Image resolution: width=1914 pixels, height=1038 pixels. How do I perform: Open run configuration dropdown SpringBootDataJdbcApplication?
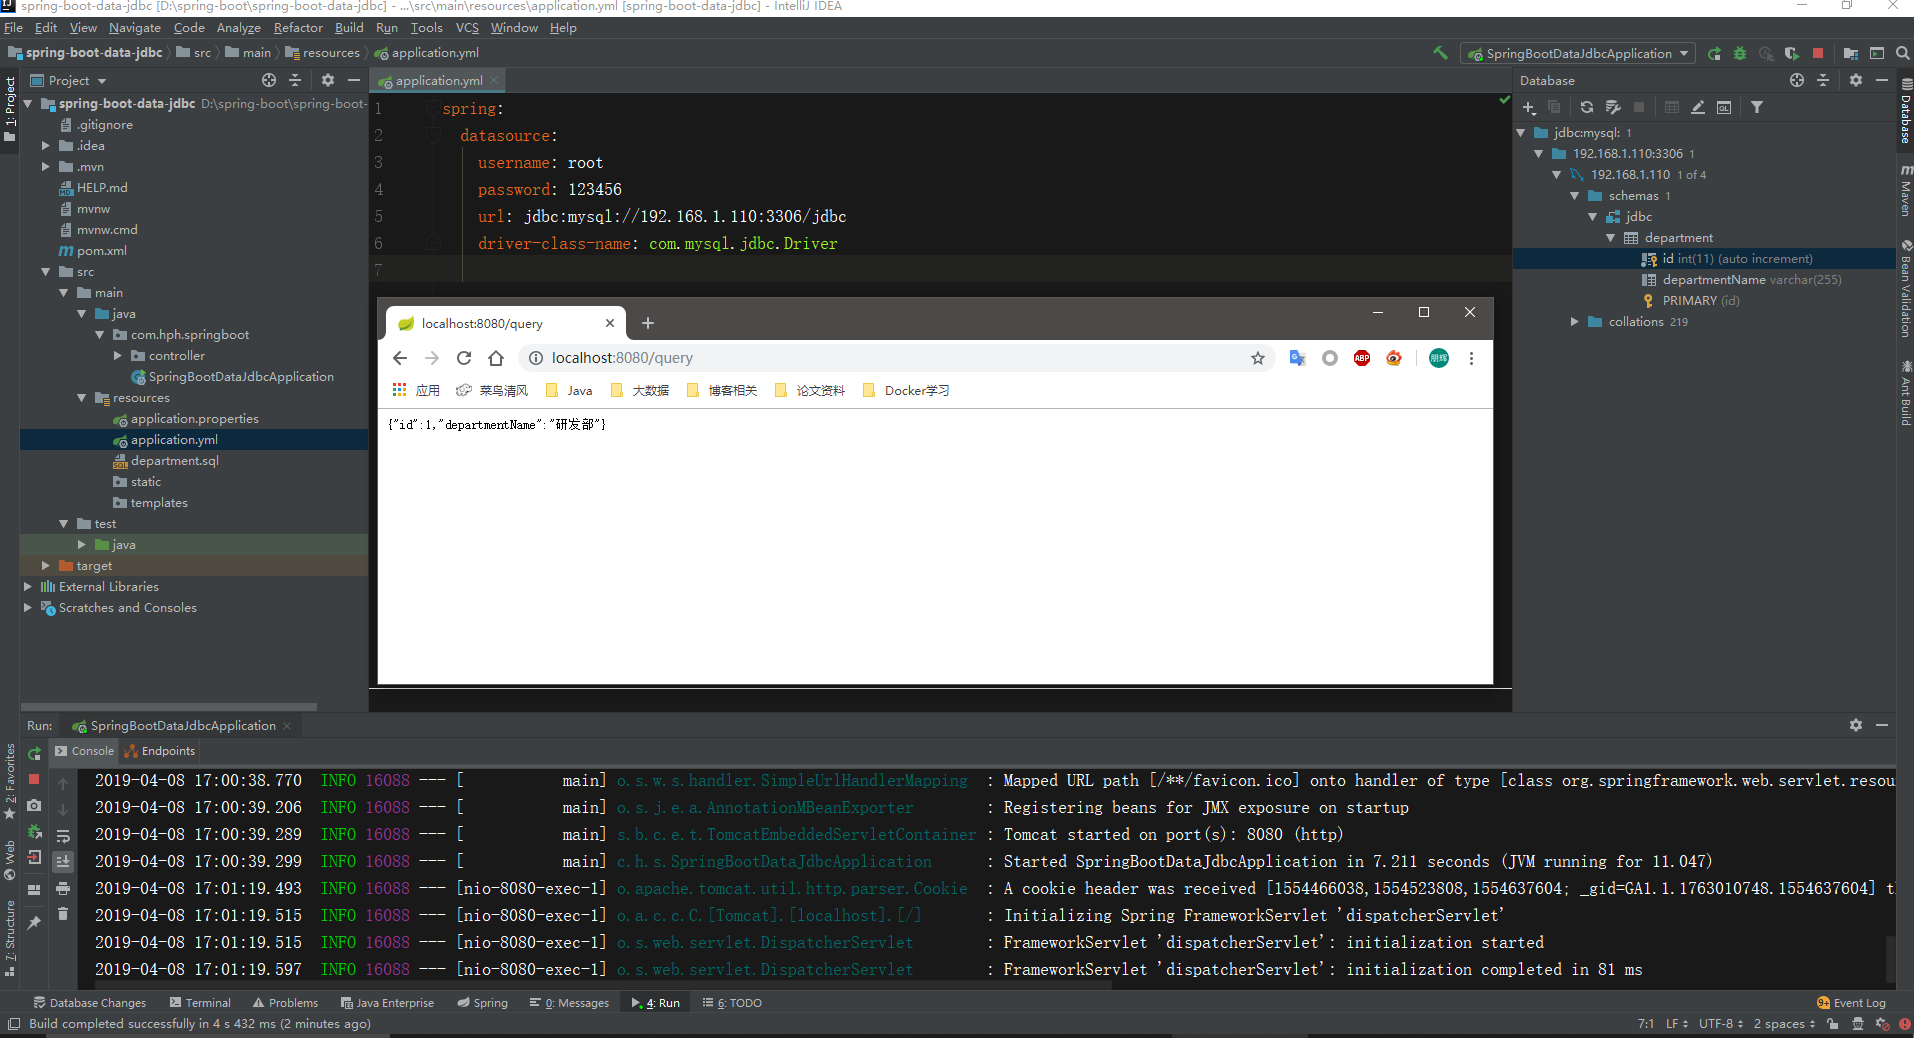pyautogui.click(x=1577, y=53)
